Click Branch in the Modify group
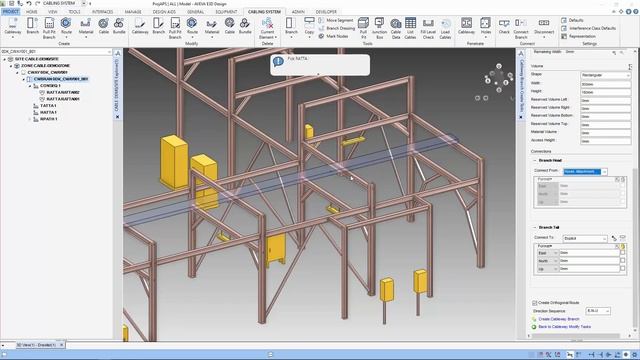The height and width of the screenshot is (360, 640). [158, 26]
